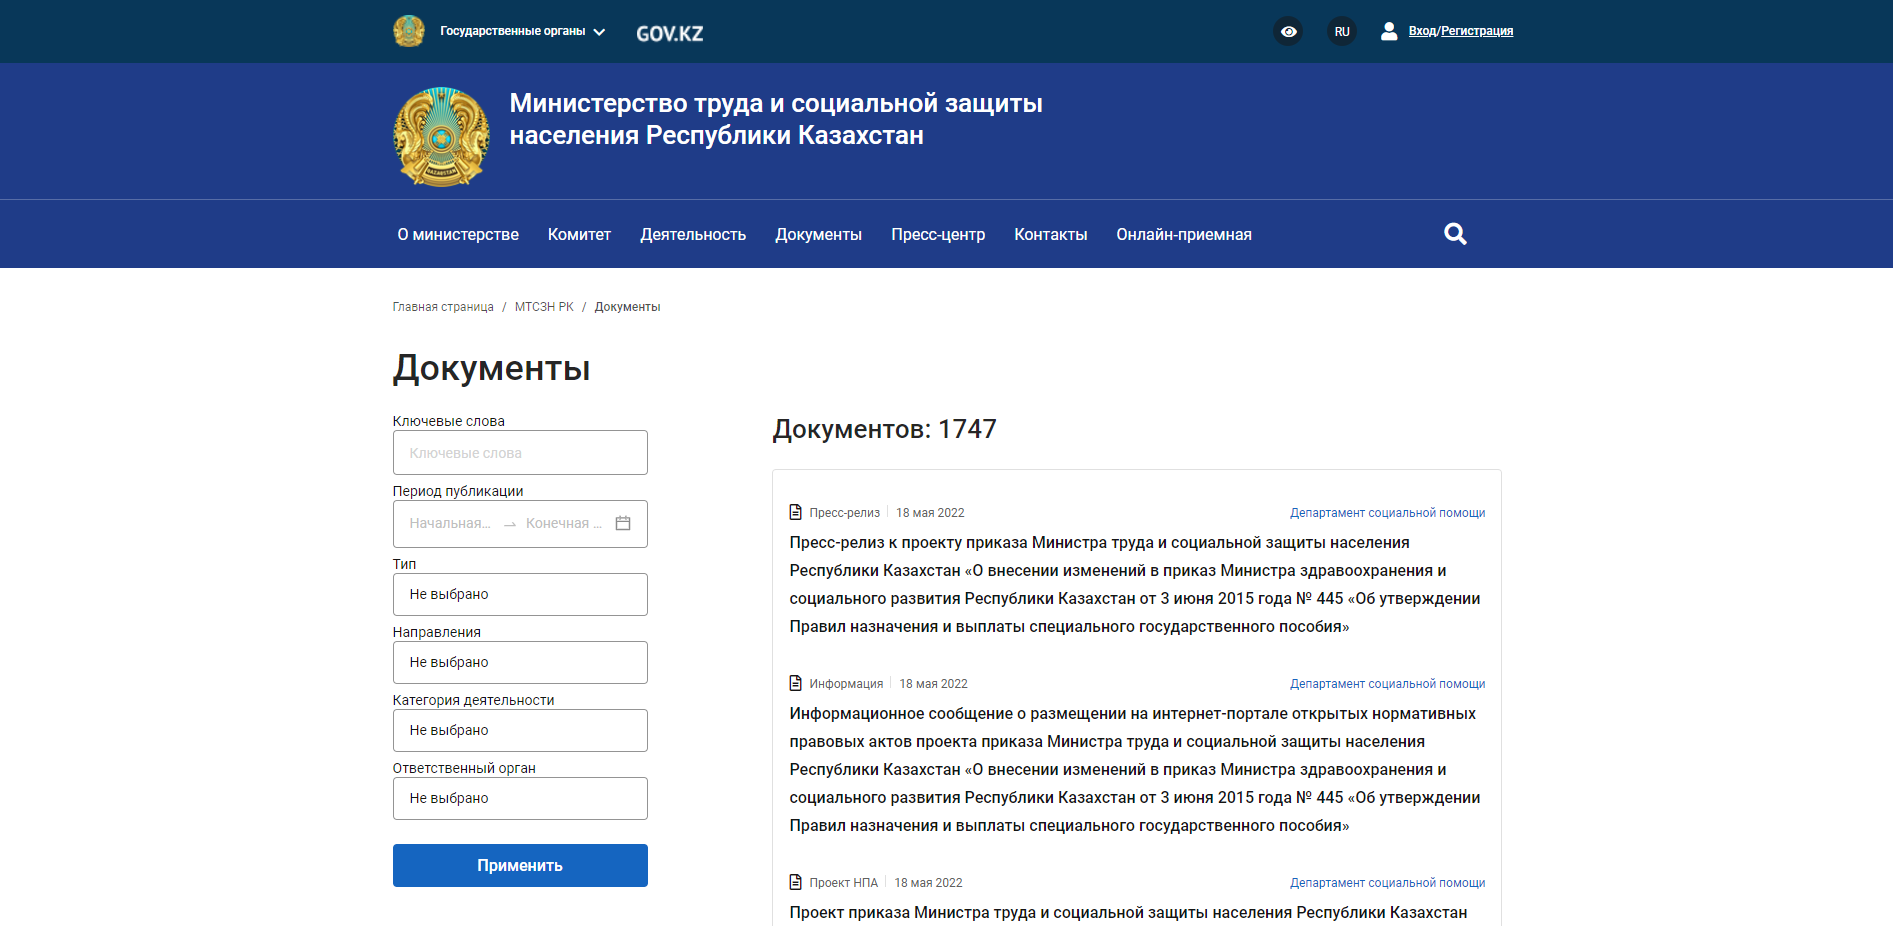Click Департамент социальной помощи on Проект НПА row
The height and width of the screenshot is (926, 1893).
click(1387, 882)
